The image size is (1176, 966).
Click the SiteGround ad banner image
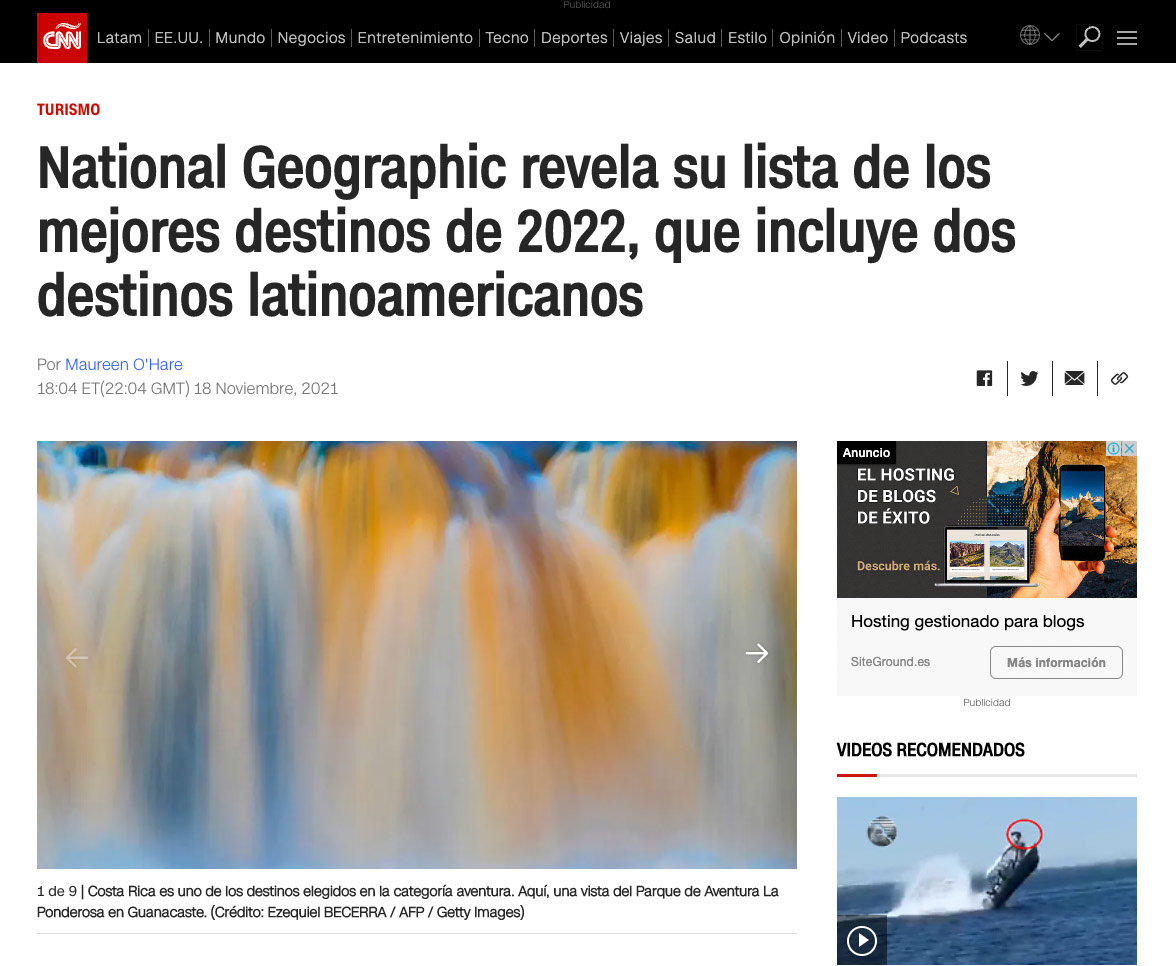[x=986, y=519]
